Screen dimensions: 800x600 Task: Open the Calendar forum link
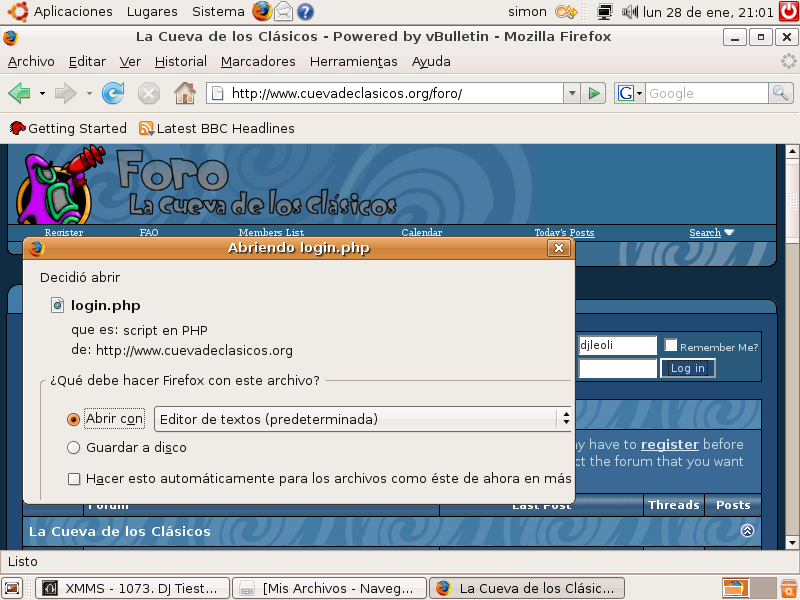coord(421,233)
